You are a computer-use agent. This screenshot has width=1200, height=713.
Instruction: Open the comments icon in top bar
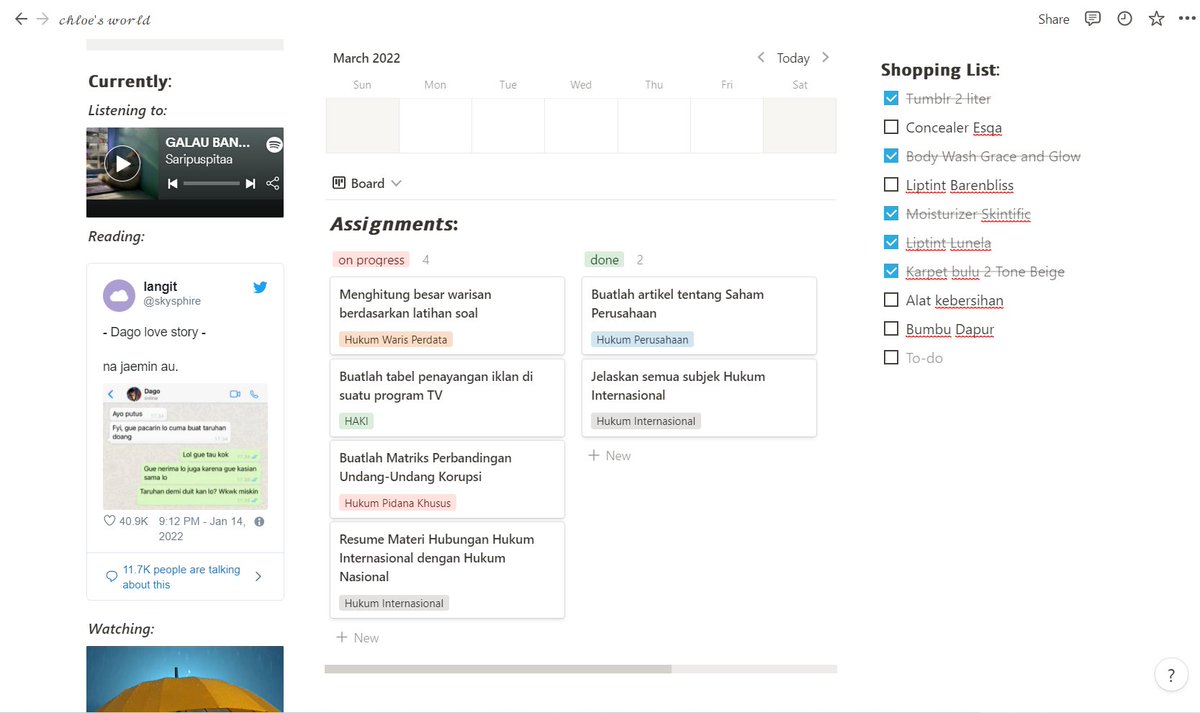[1093, 19]
